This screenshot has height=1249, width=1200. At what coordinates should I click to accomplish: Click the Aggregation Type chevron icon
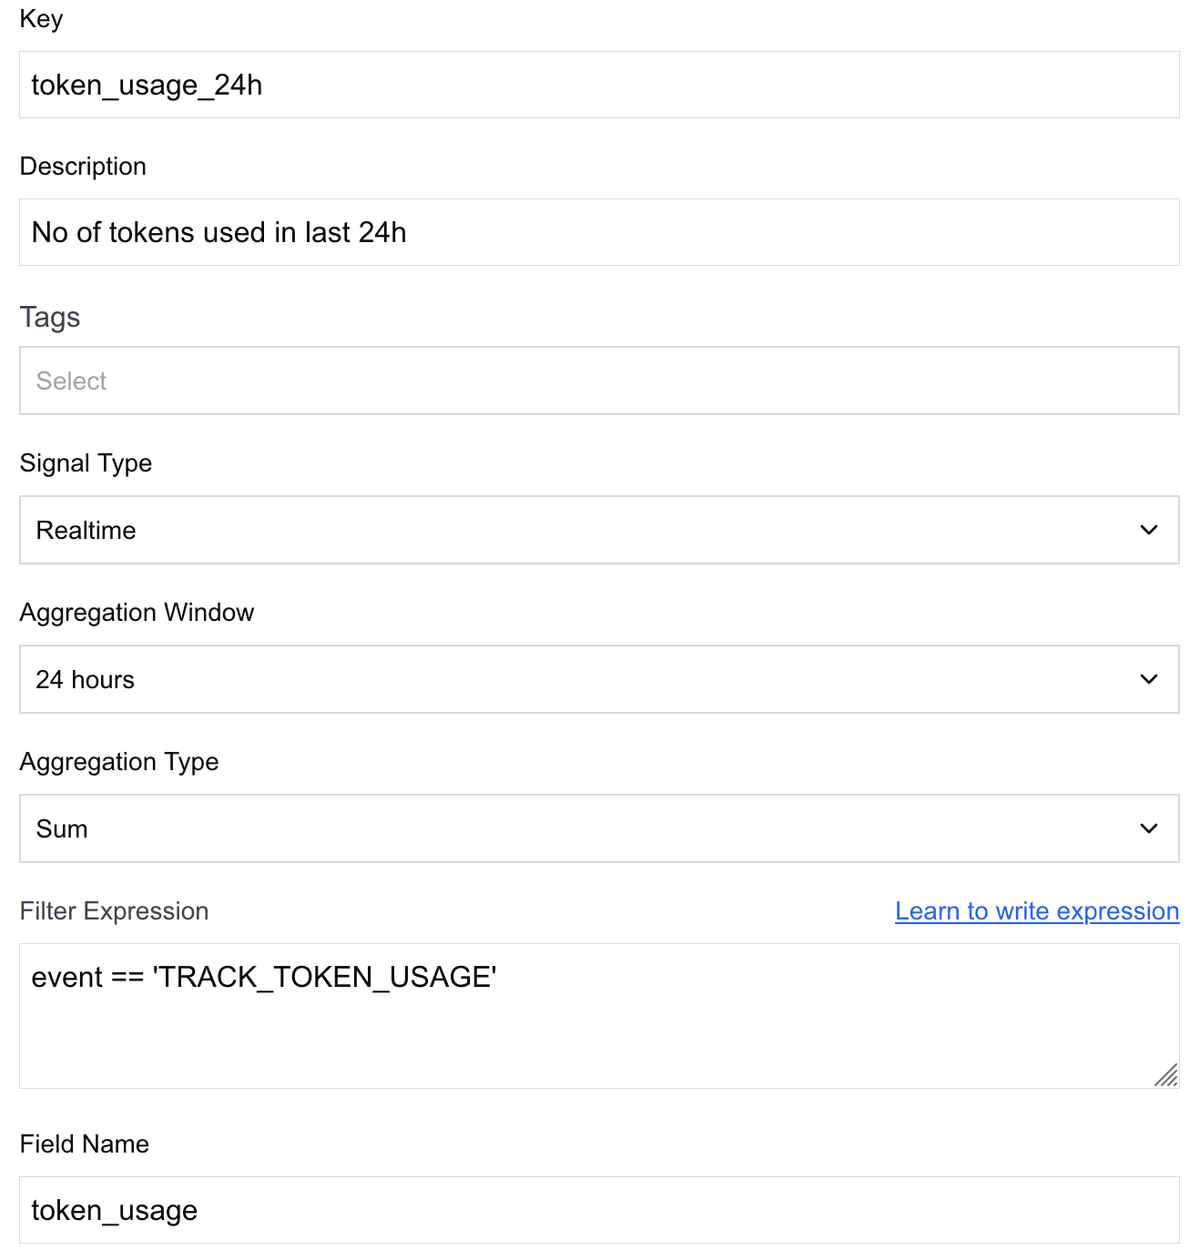pos(1148,828)
